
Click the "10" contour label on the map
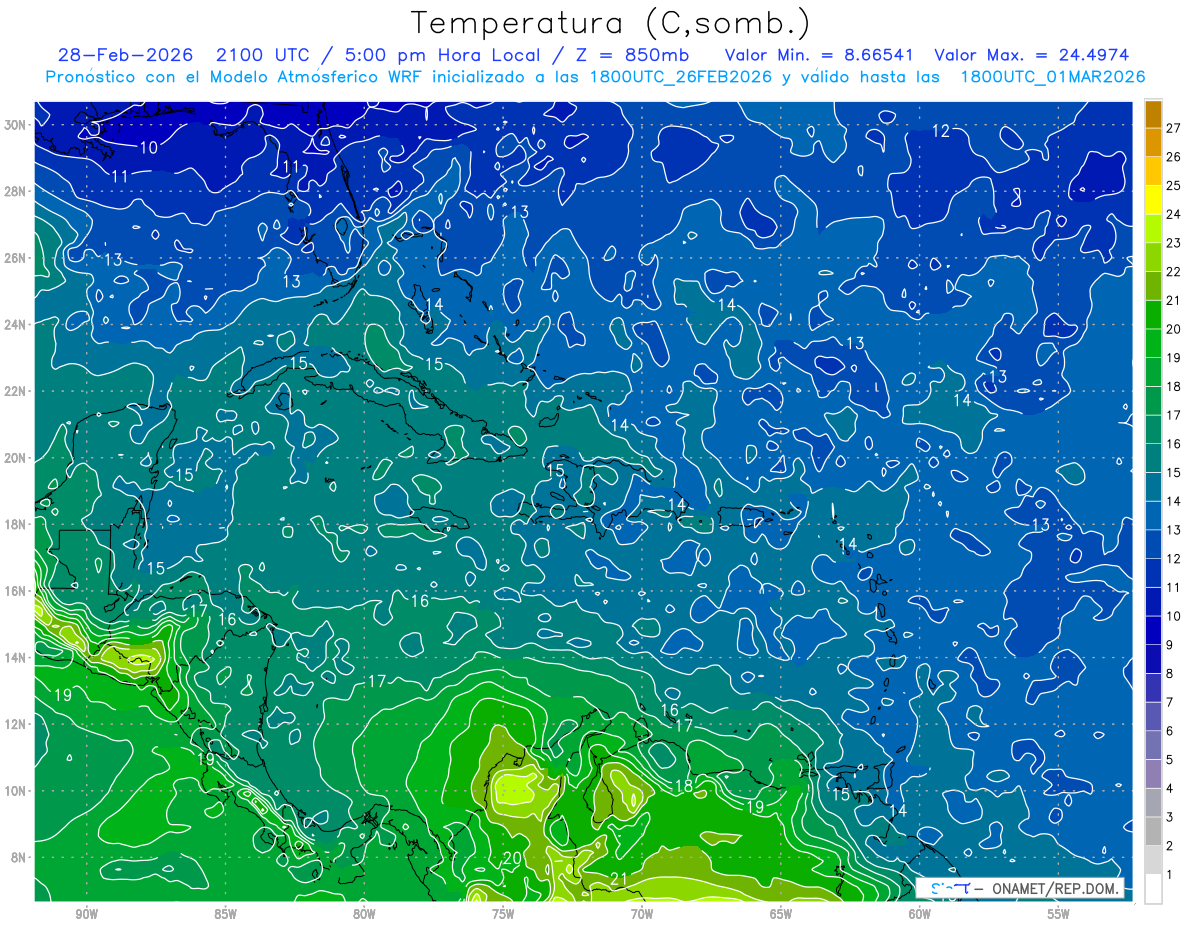pos(148,148)
